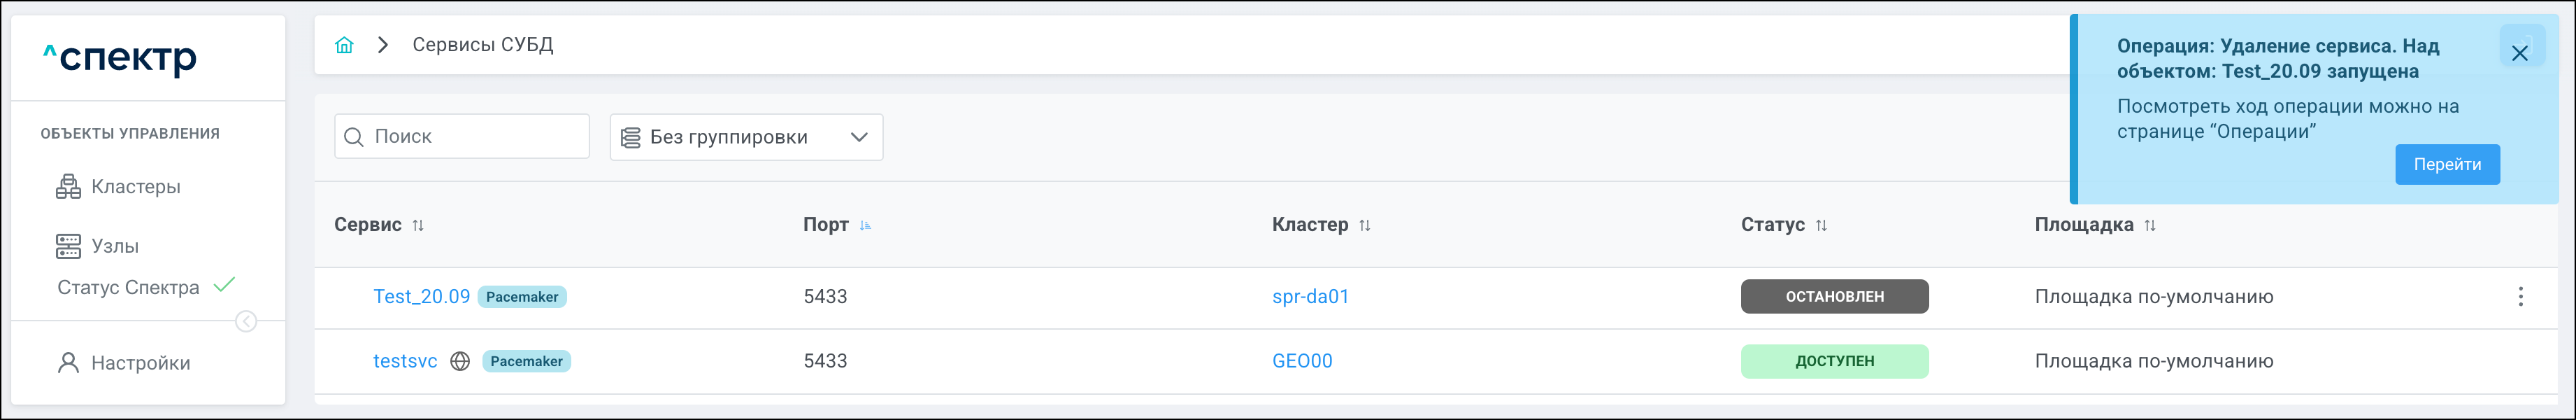The height and width of the screenshot is (420, 2576).
Task: Open the Без группировки dropdown
Action: [746, 137]
